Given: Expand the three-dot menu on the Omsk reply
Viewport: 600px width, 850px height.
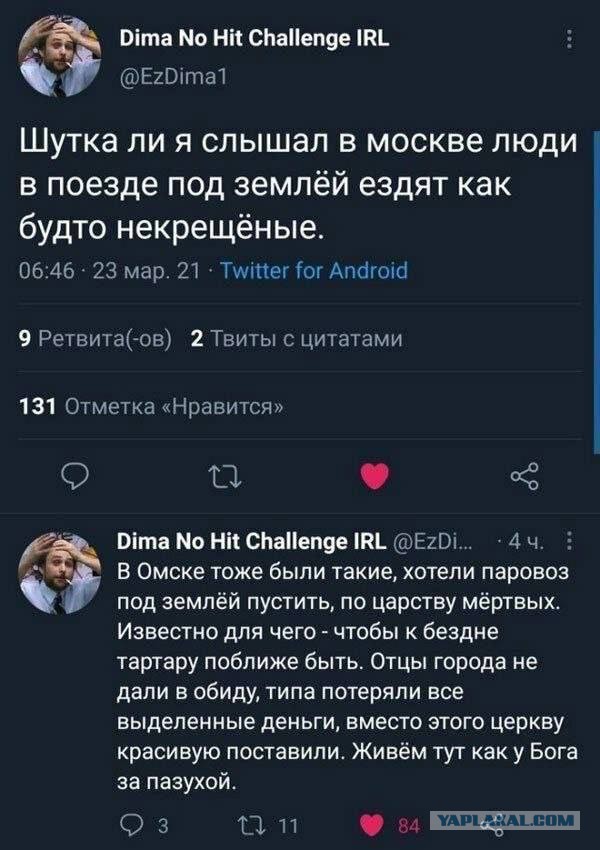Looking at the screenshot, I should 570,544.
